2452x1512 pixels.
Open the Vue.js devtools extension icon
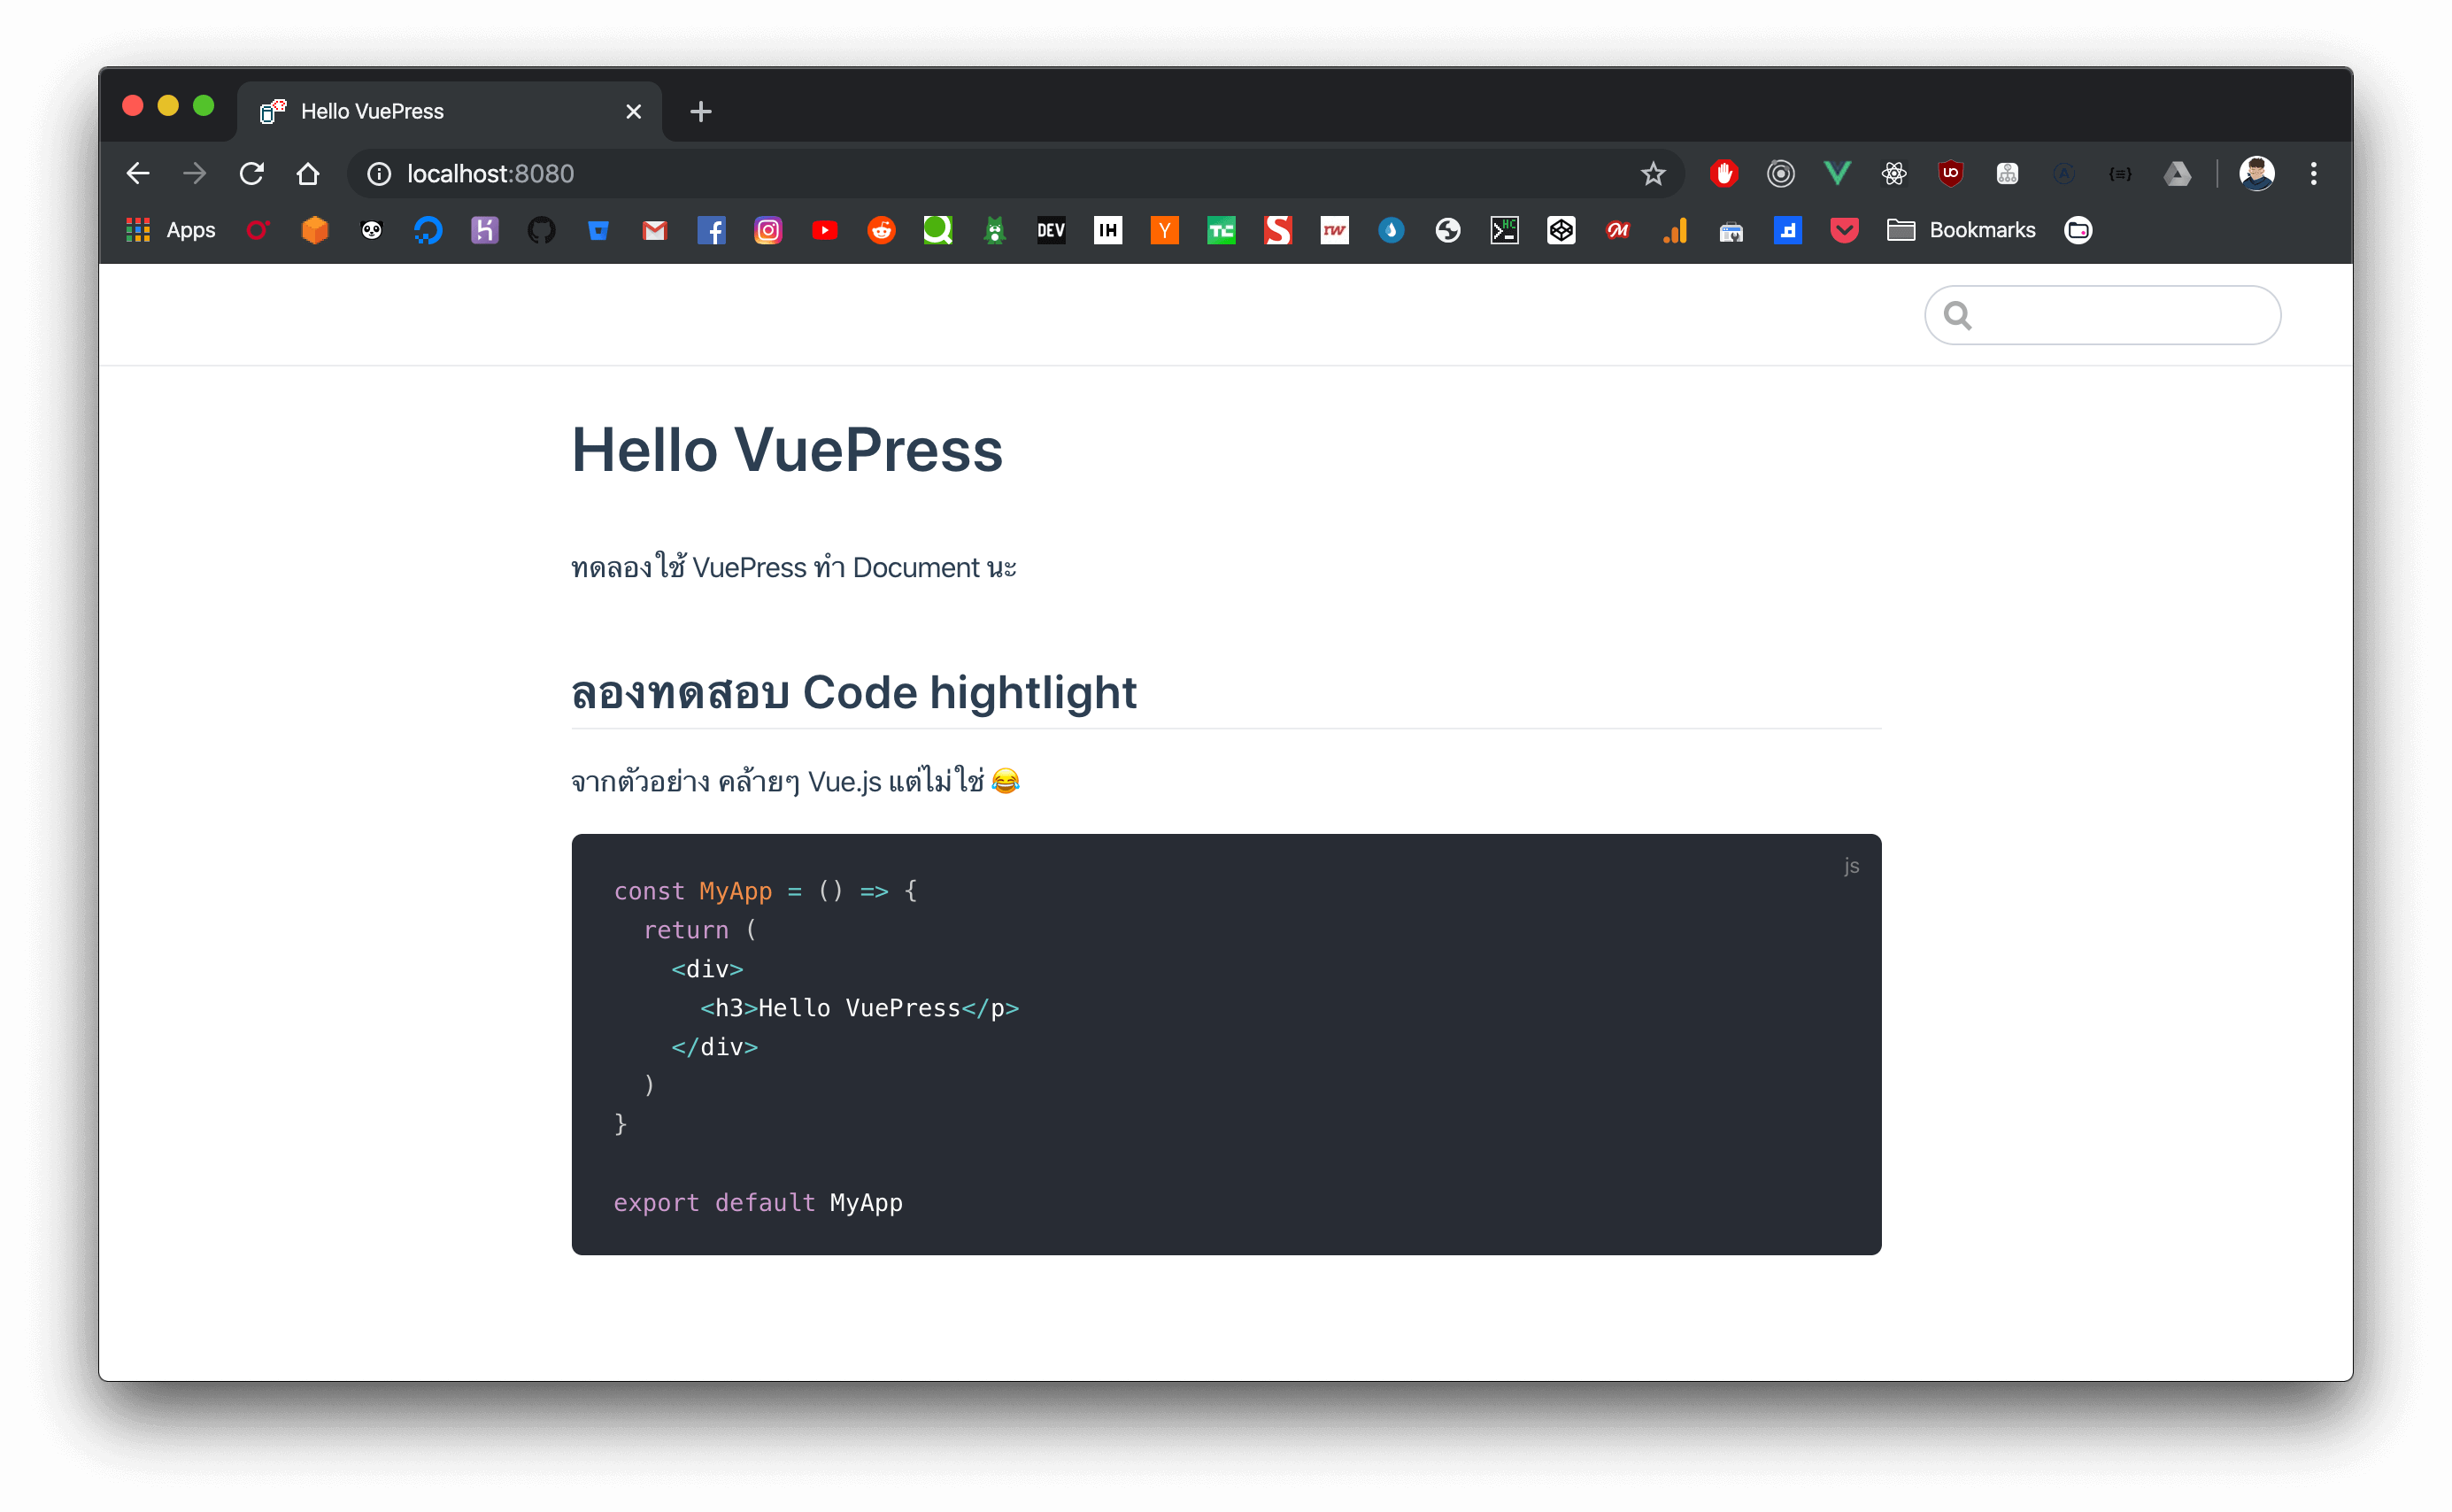(x=1837, y=174)
